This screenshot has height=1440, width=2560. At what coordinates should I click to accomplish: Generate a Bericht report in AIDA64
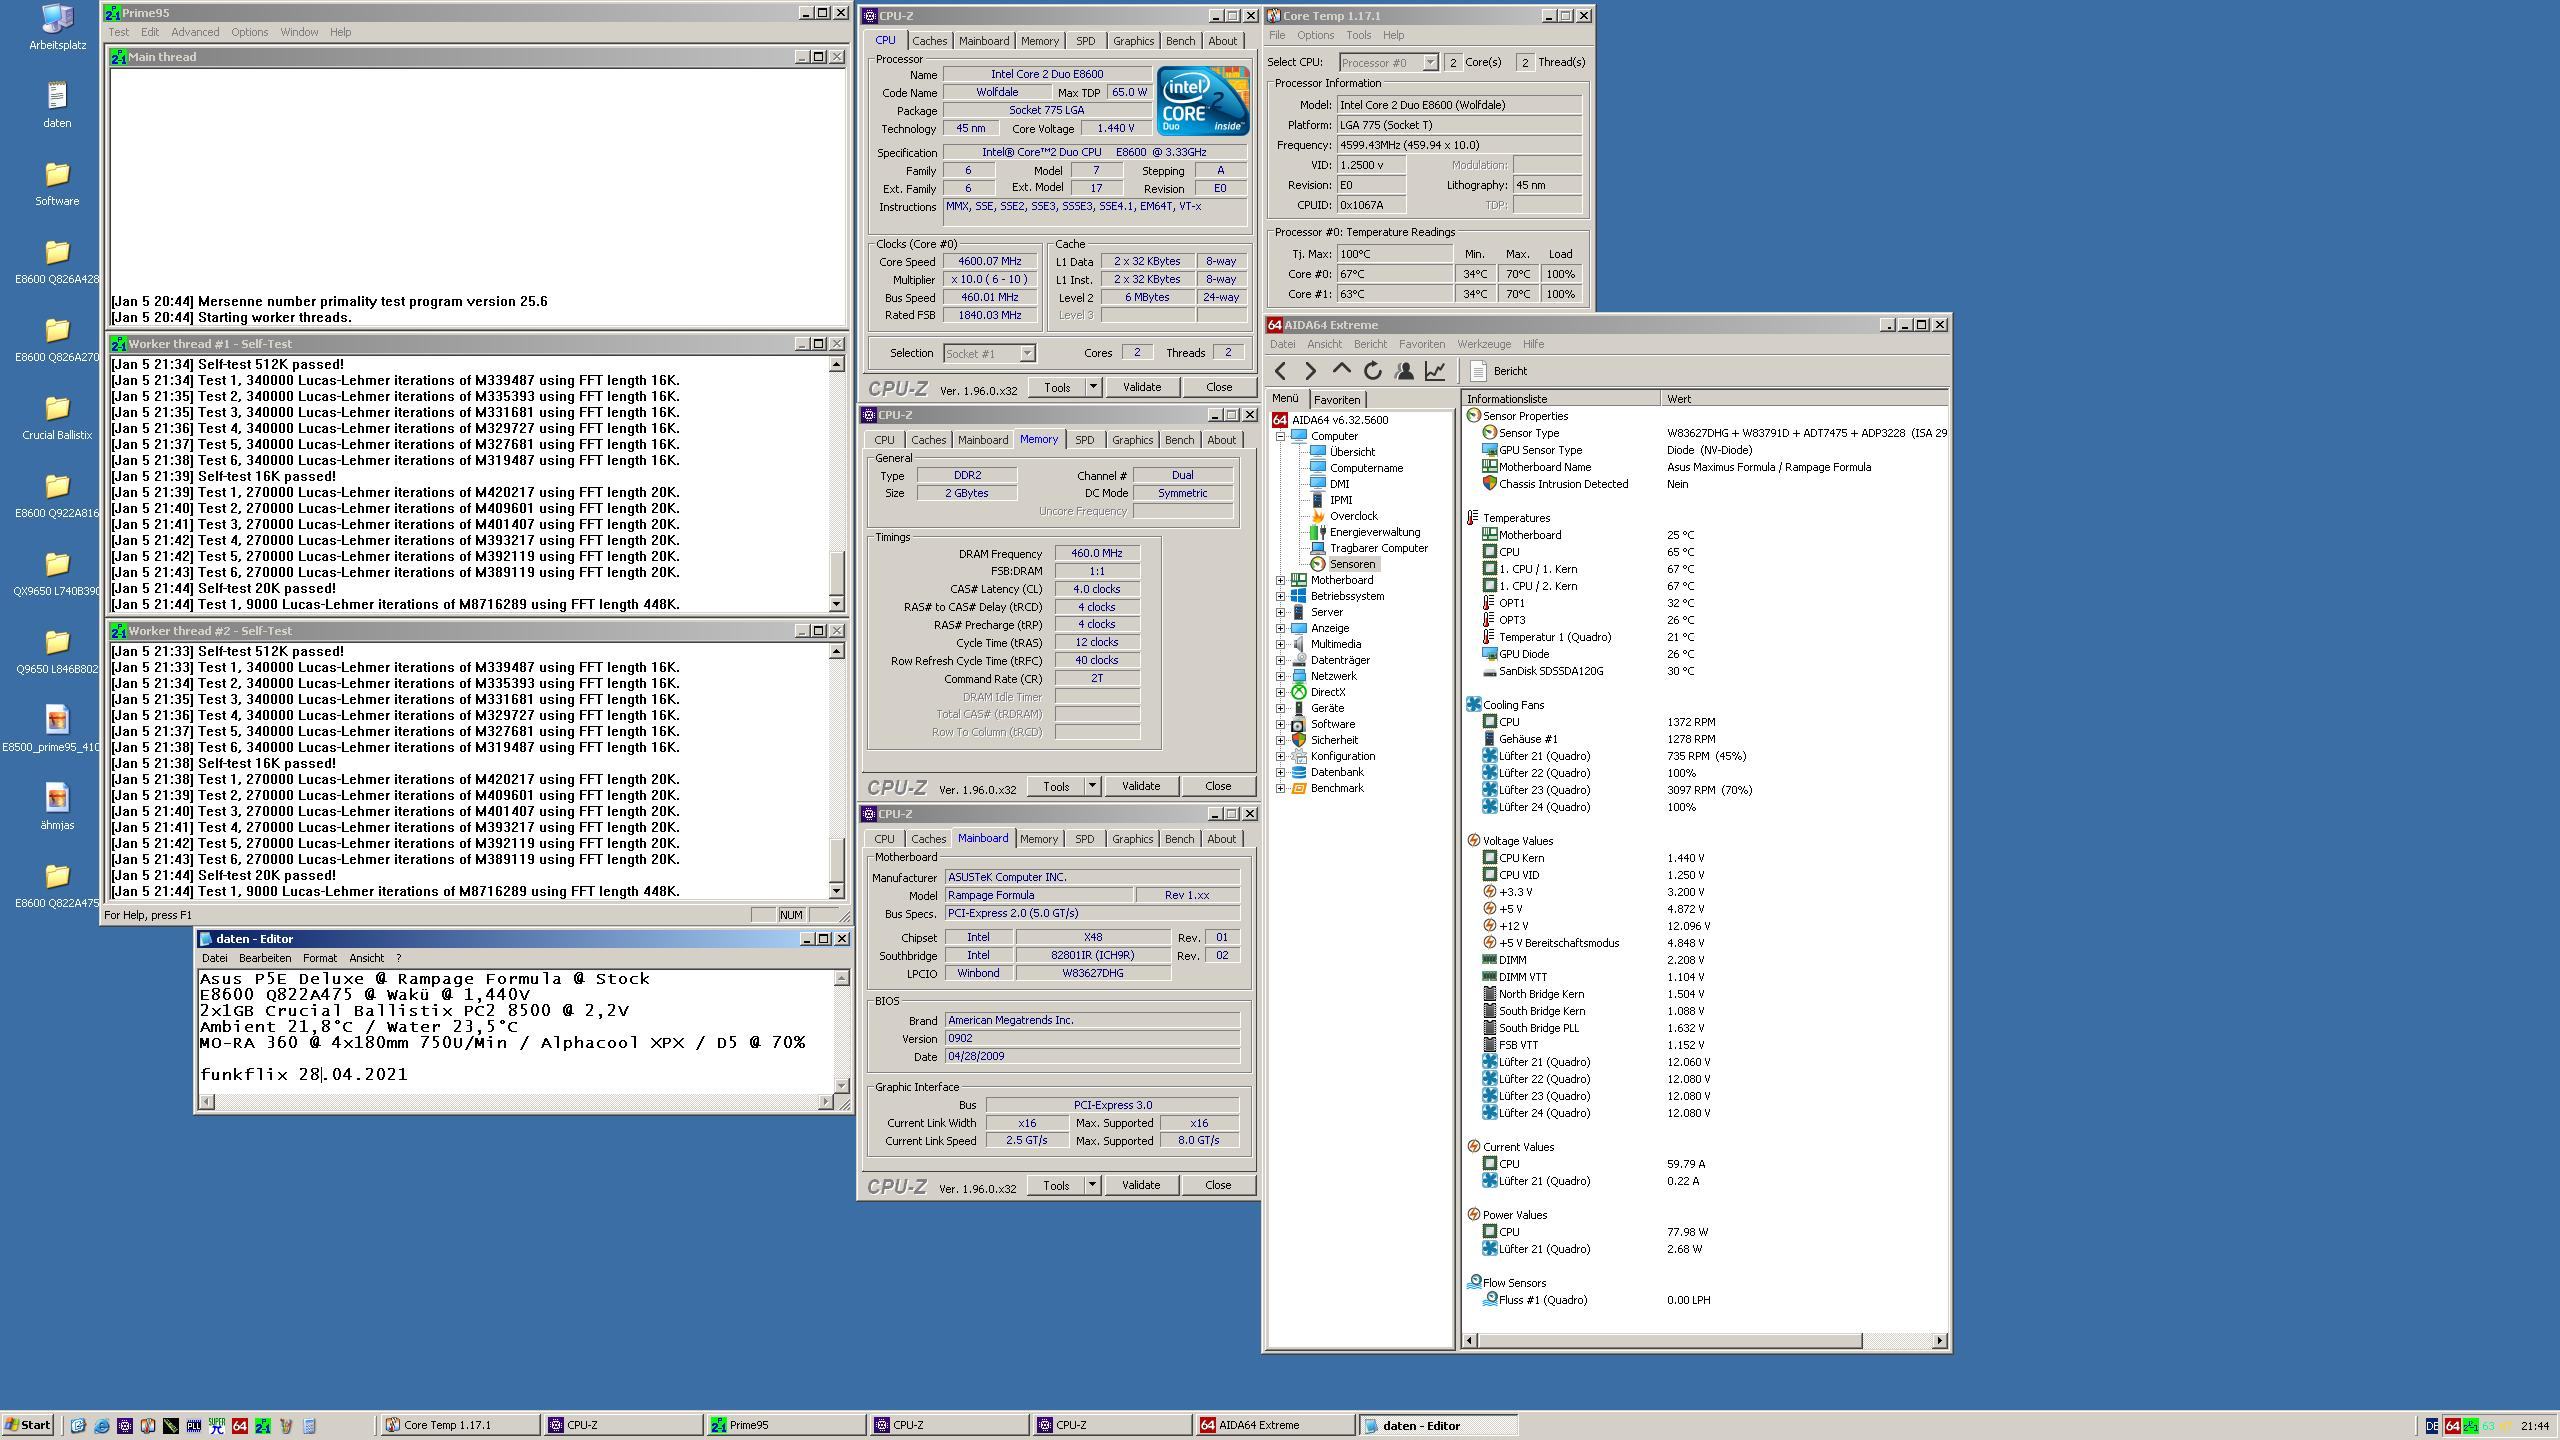tap(1499, 371)
